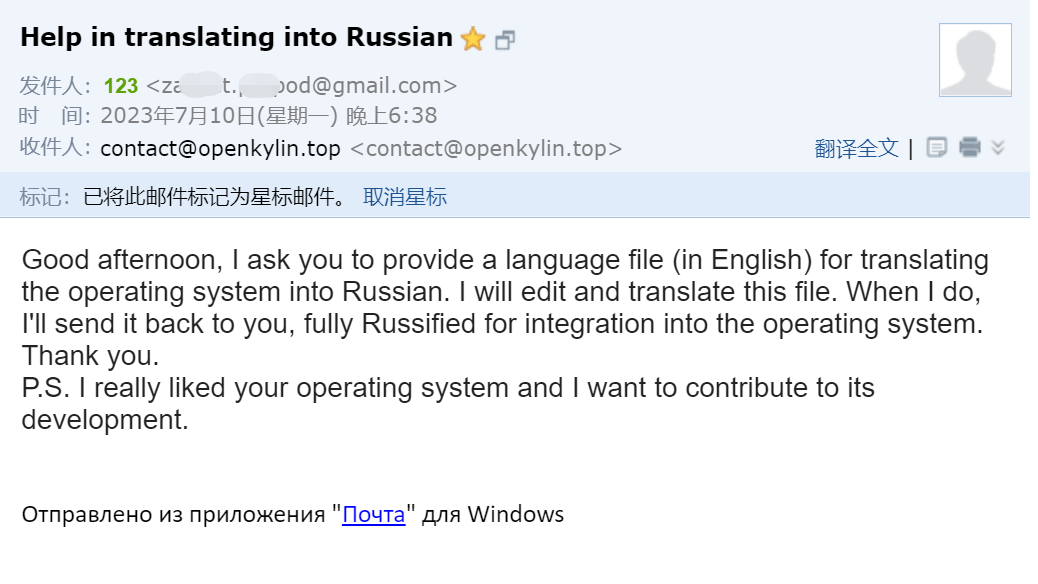The image size is (1038, 584).
Task: Click the subject 'Help in translating into Russian'
Action: (236, 38)
